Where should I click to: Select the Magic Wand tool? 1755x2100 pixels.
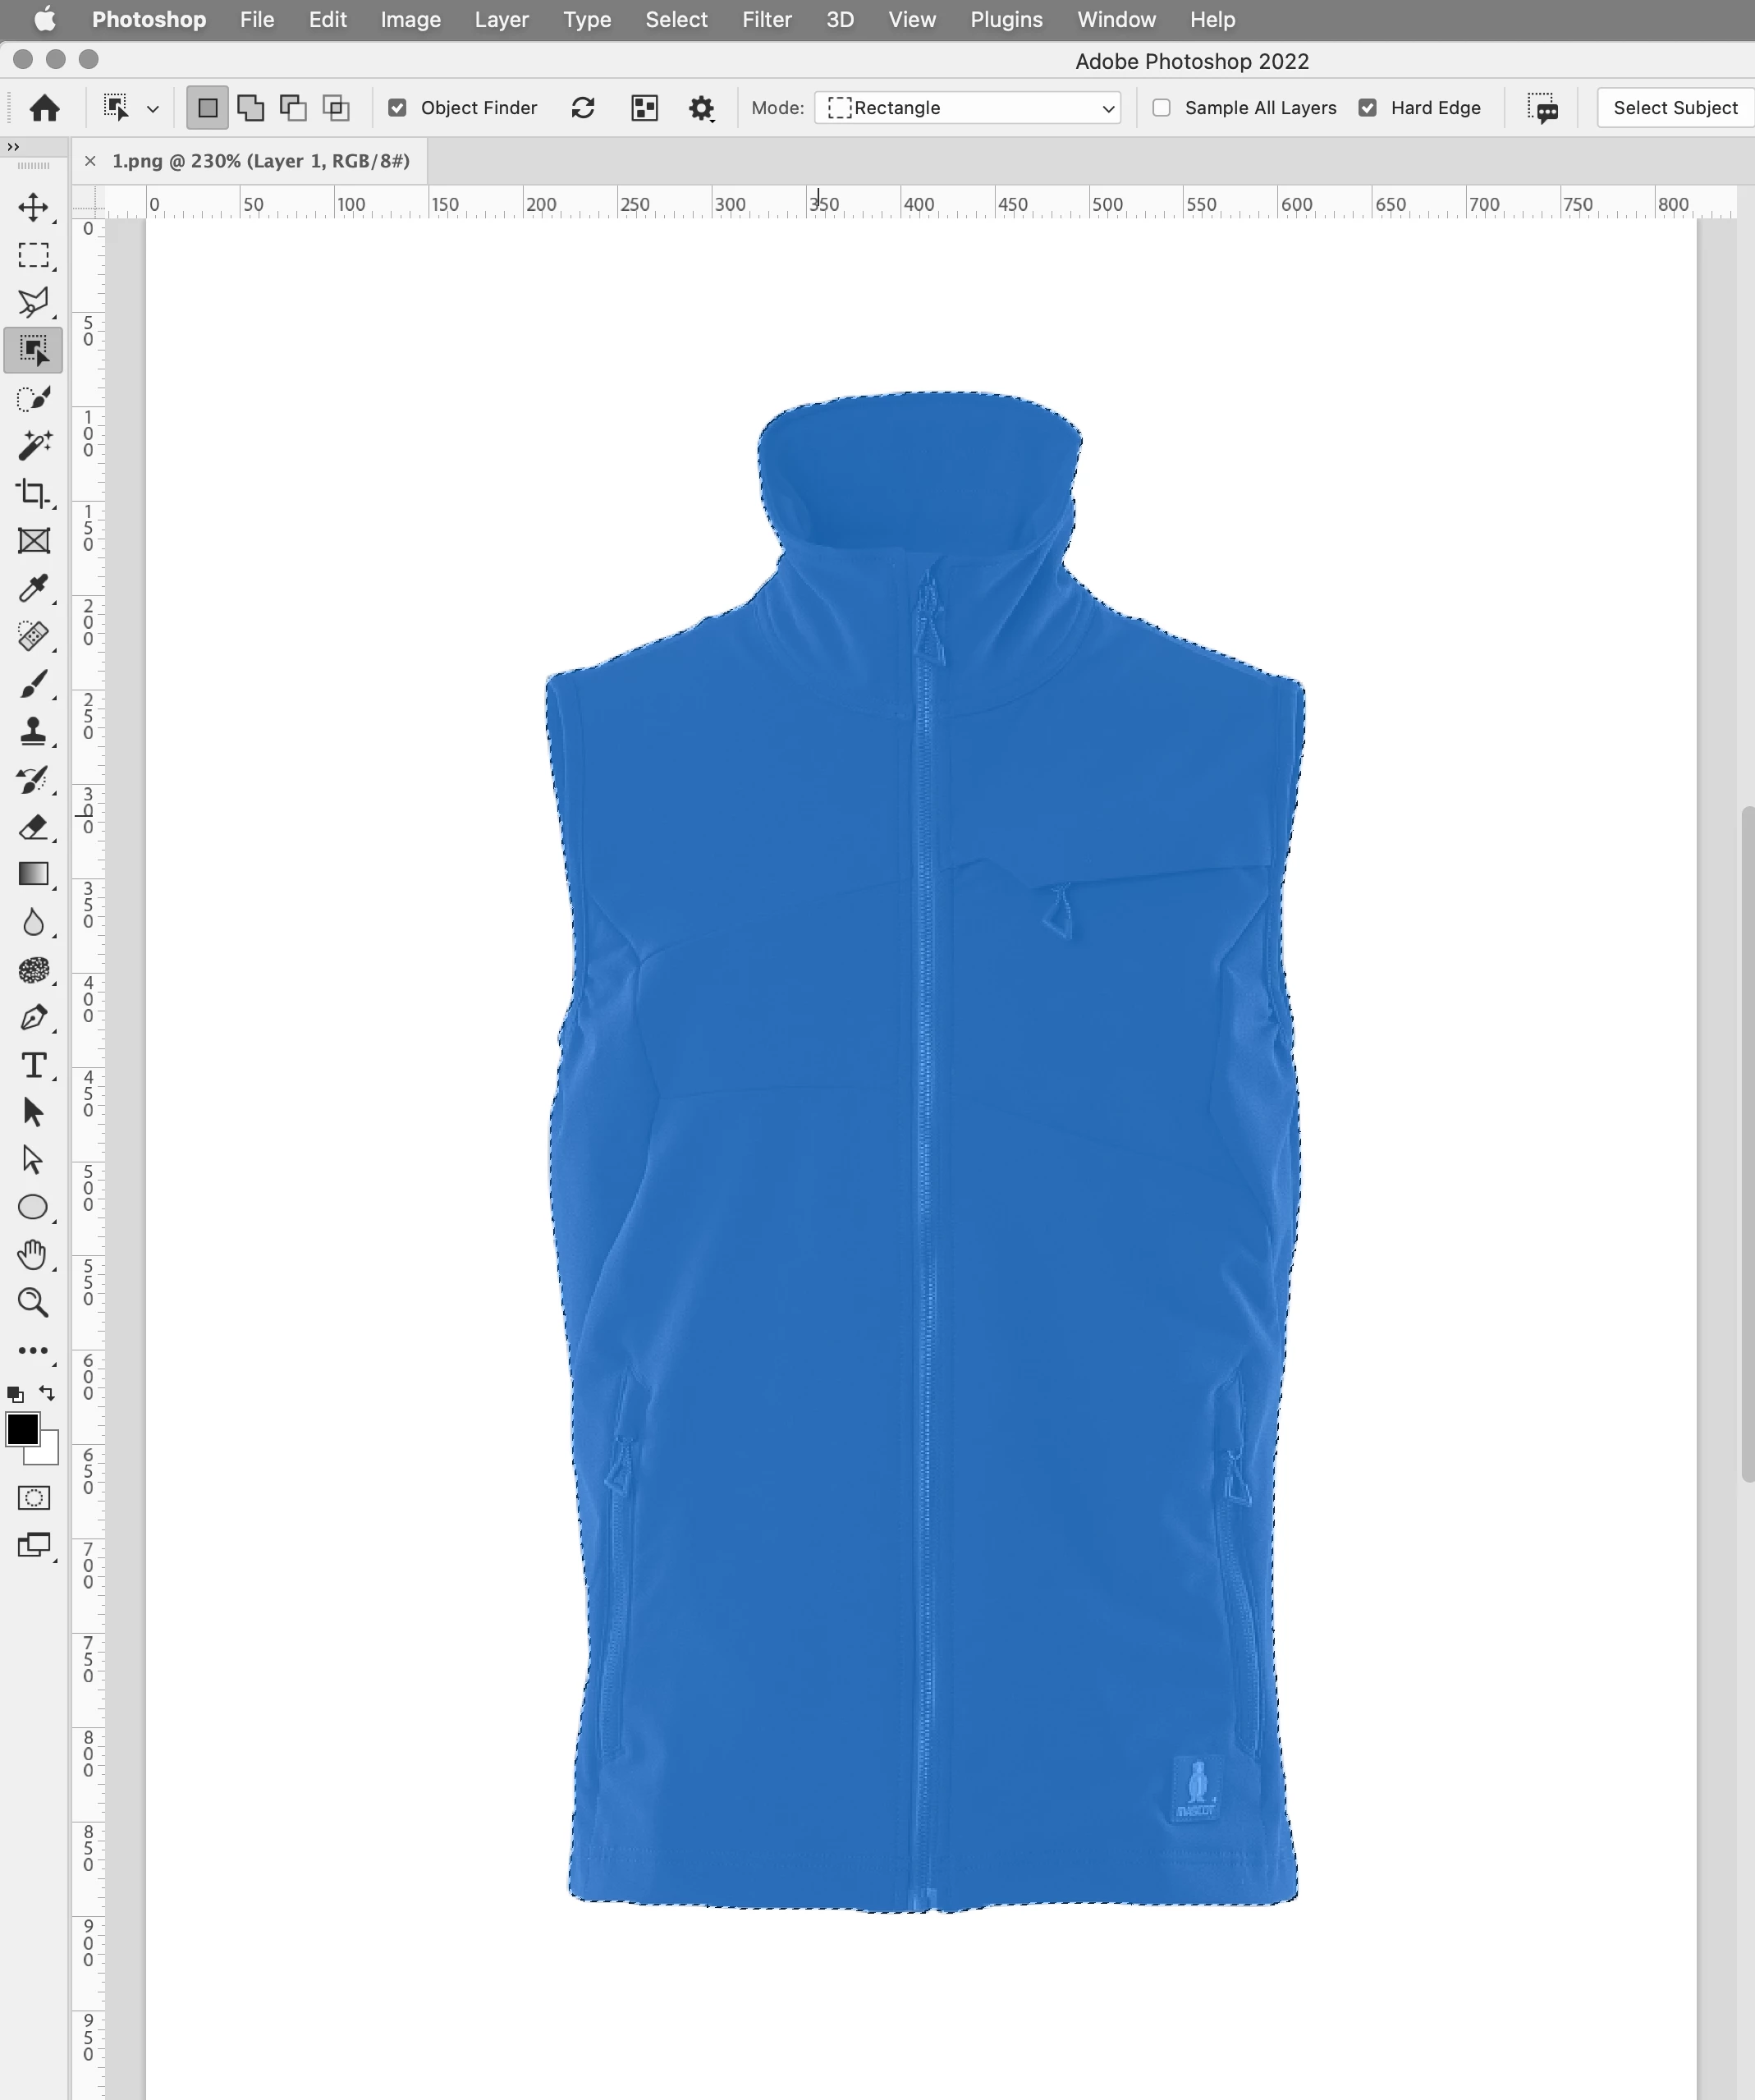point(33,446)
